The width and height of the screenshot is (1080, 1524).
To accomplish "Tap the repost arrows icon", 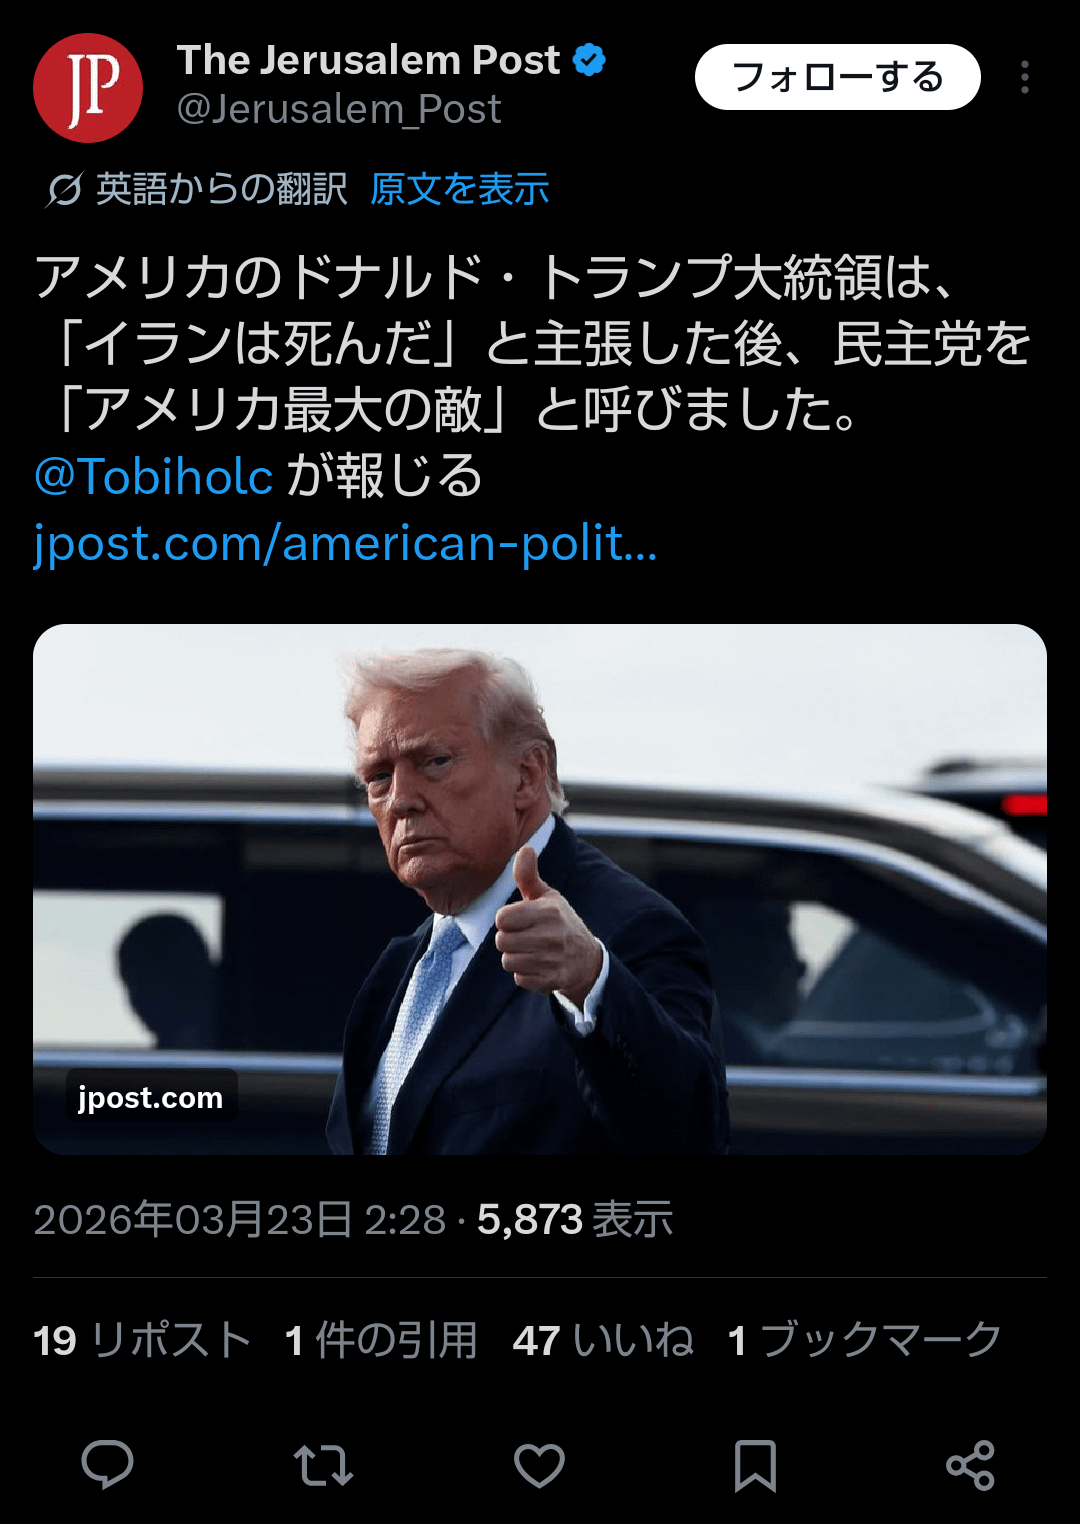I will [323, 1466].
